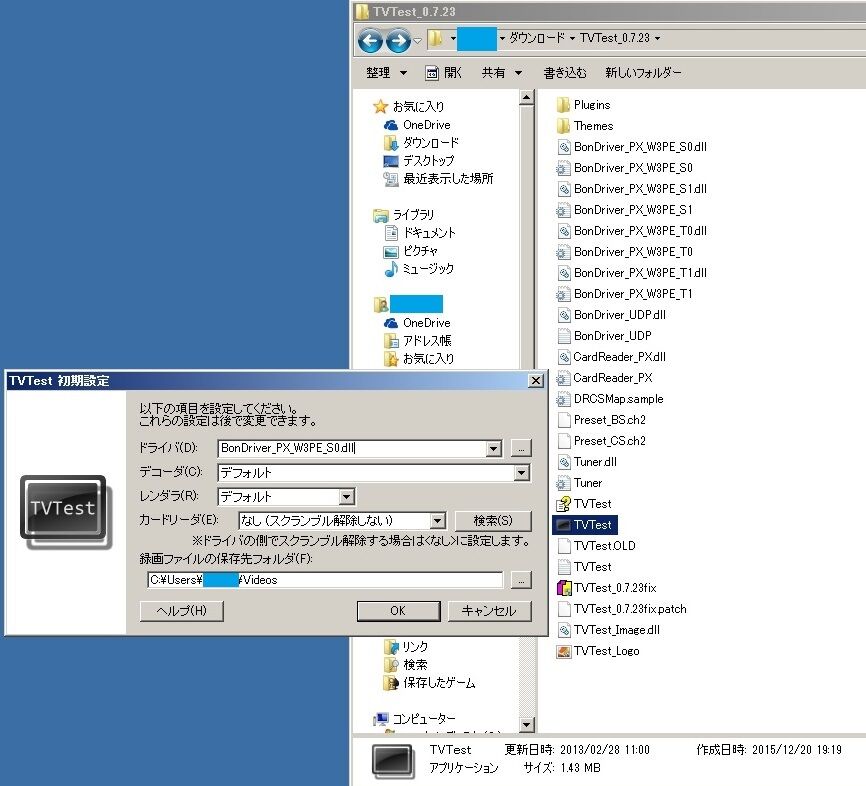The height and width of the screenshot is (786, 866).
Task: Select BonDriver_PX_W3PE_S0 settings file
Action: 625,167
